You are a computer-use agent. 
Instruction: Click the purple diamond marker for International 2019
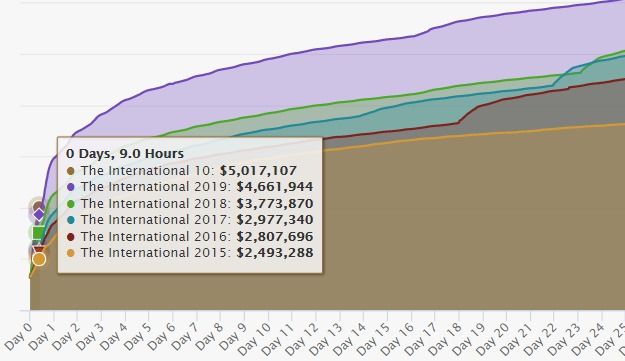click(39, 214)
